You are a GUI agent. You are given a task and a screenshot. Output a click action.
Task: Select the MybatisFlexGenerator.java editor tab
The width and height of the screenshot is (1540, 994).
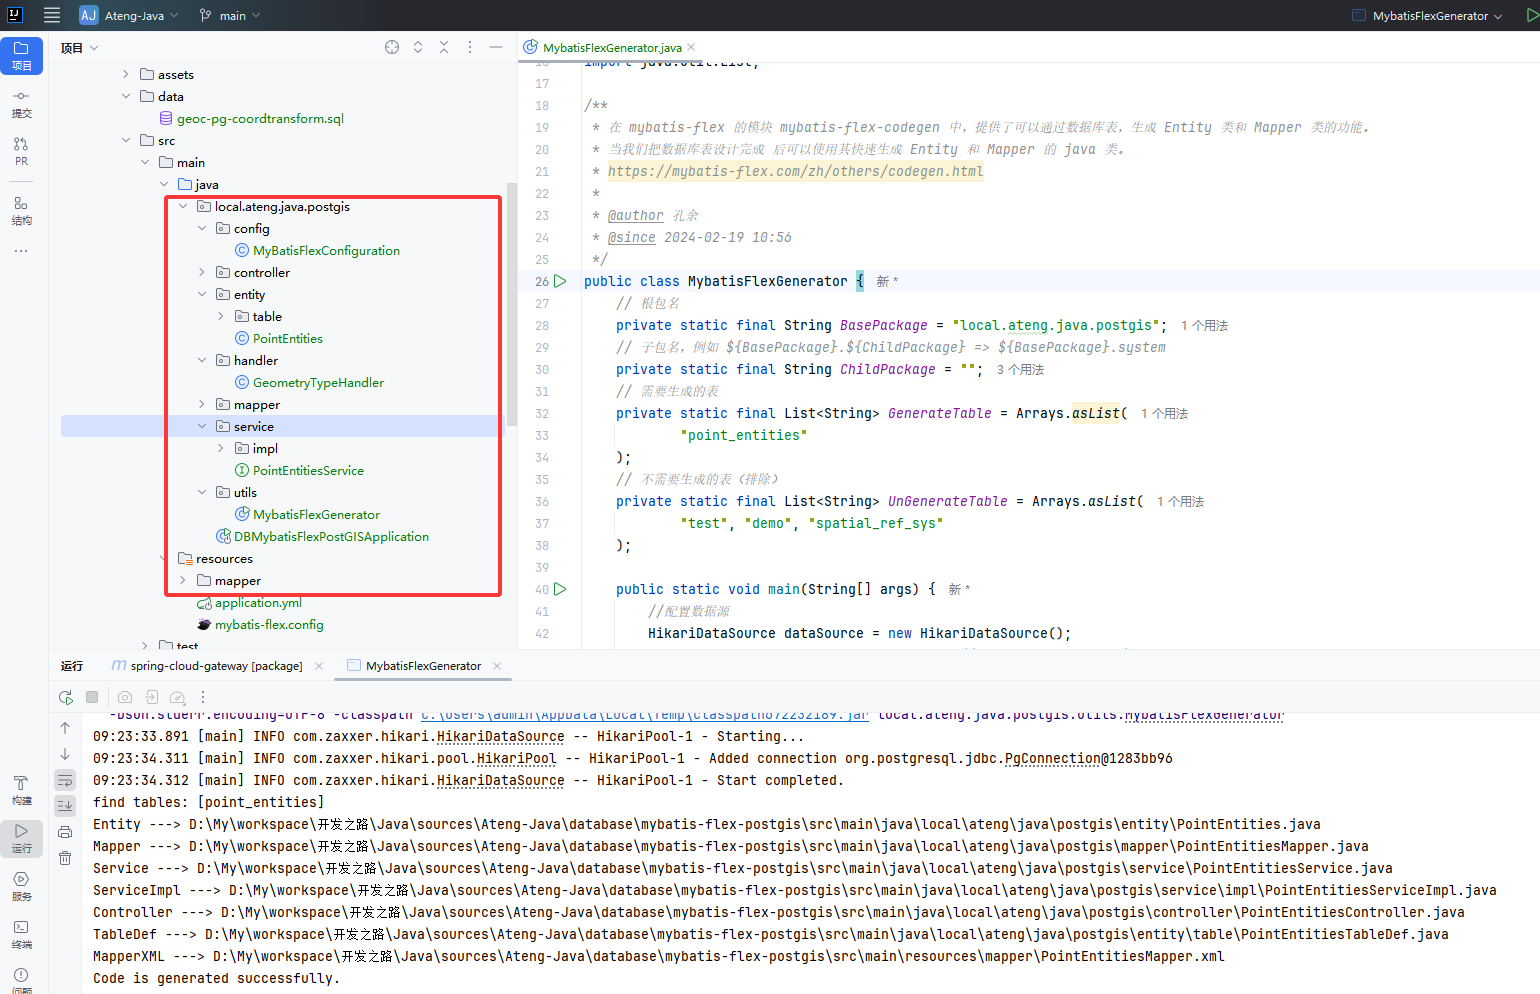click(611, 47)
